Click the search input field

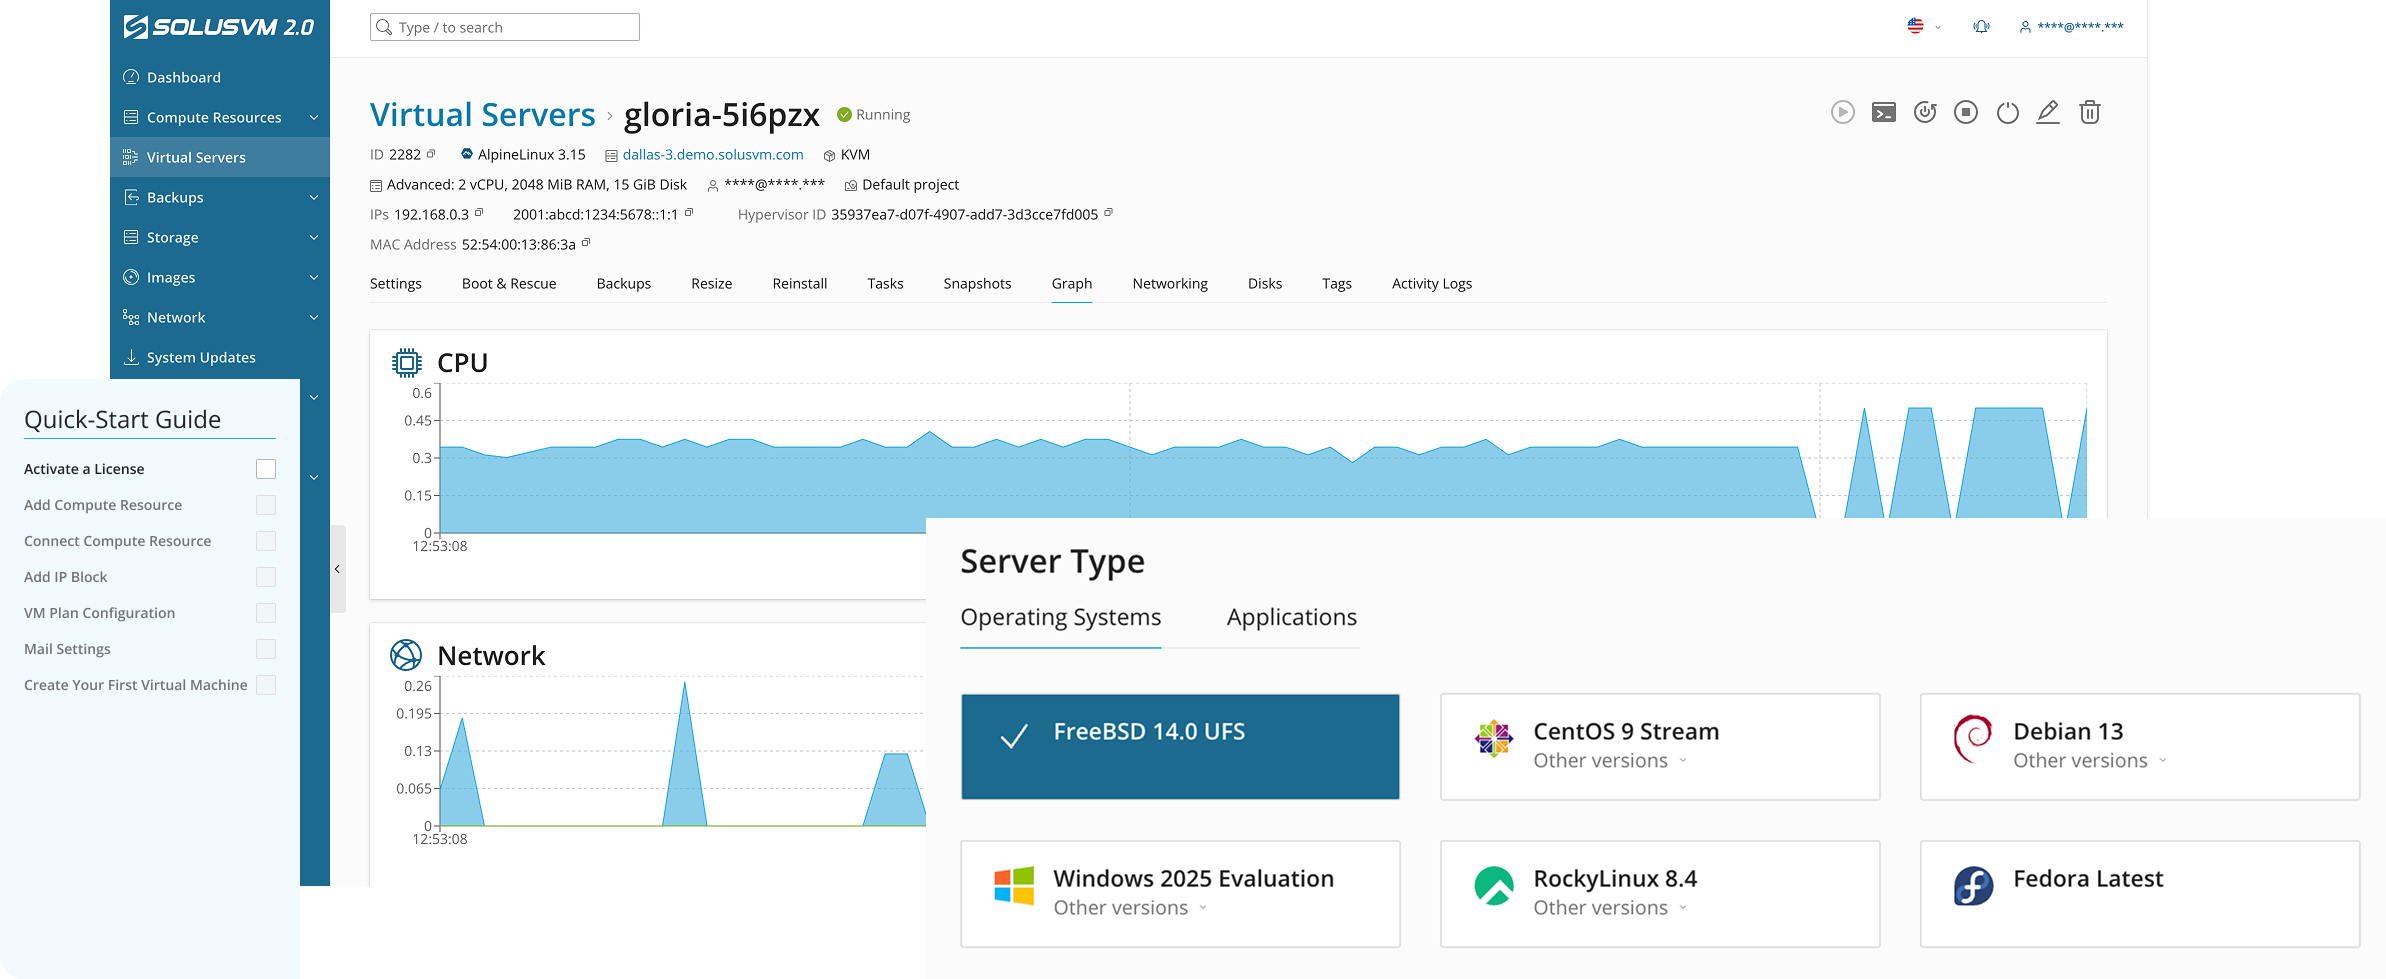click(505, 27)
